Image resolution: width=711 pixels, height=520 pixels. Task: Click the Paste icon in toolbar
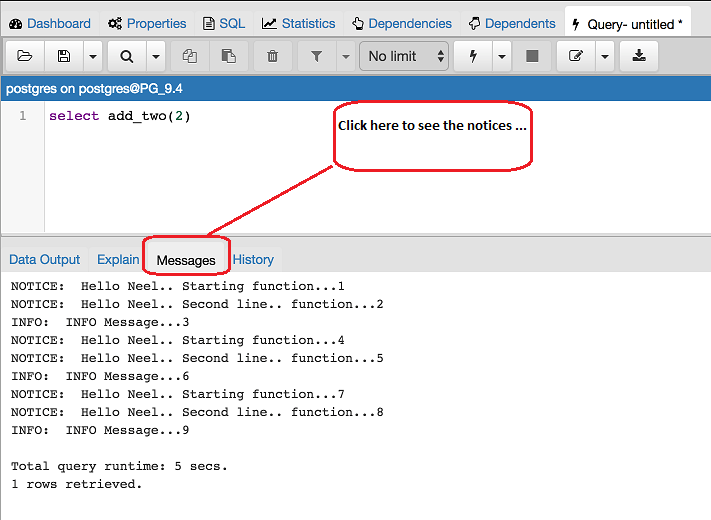click(x=229, y=56)
